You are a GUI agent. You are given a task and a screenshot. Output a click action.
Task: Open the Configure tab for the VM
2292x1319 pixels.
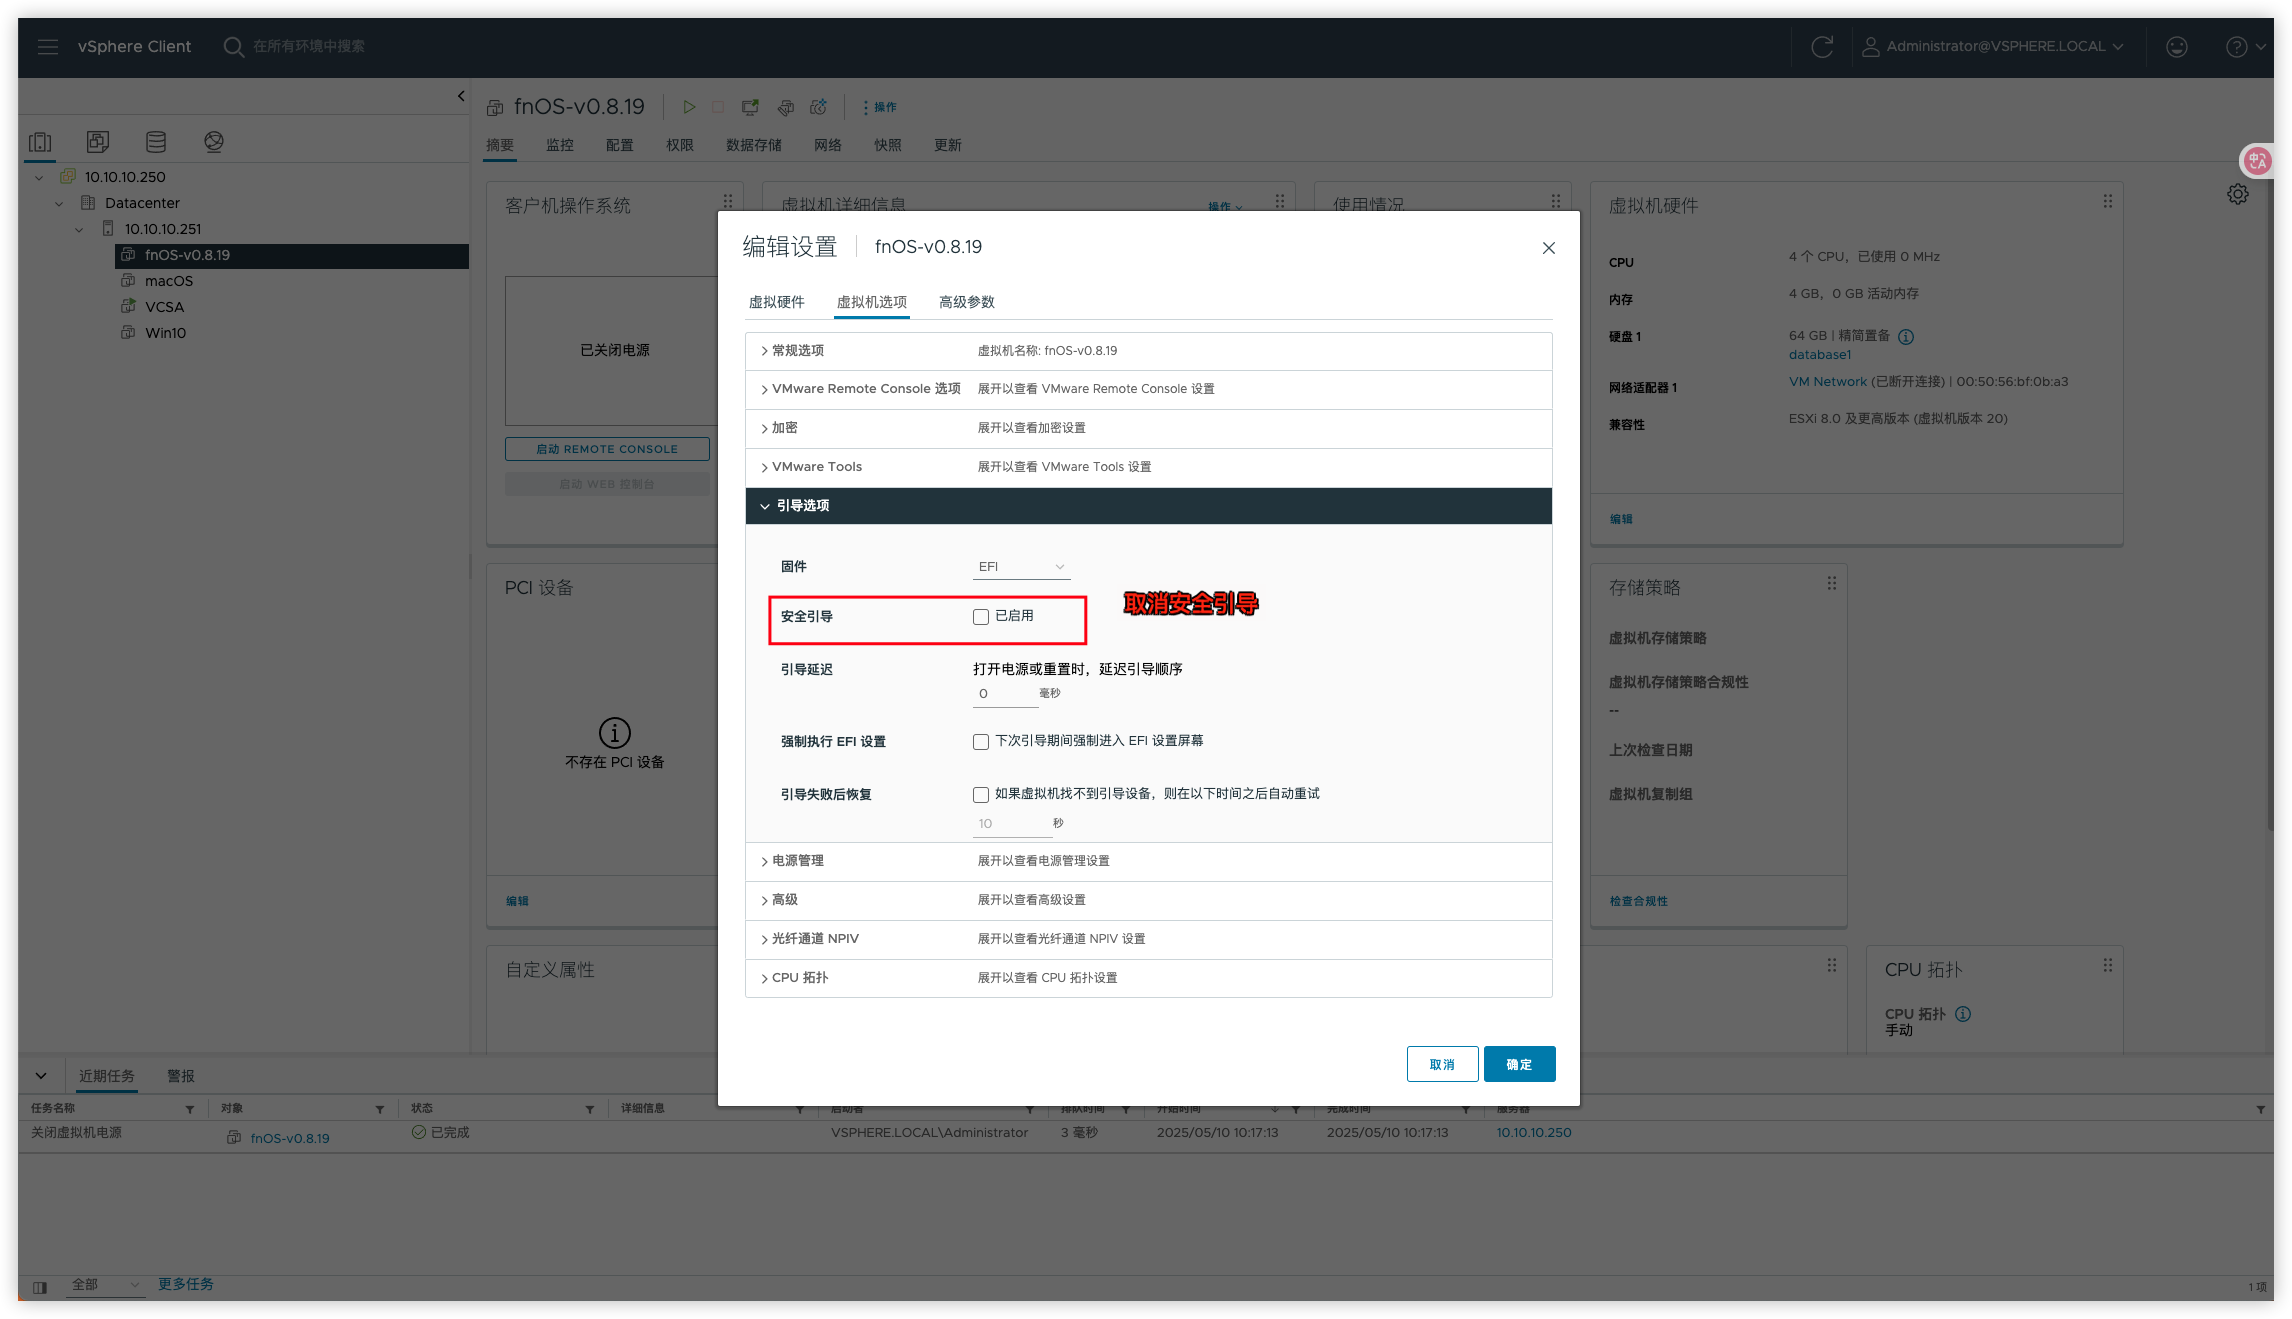point(619,145)
